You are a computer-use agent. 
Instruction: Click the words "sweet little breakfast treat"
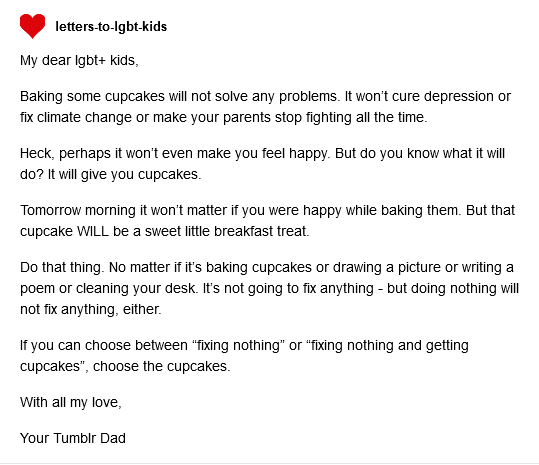tap(226, 231)
